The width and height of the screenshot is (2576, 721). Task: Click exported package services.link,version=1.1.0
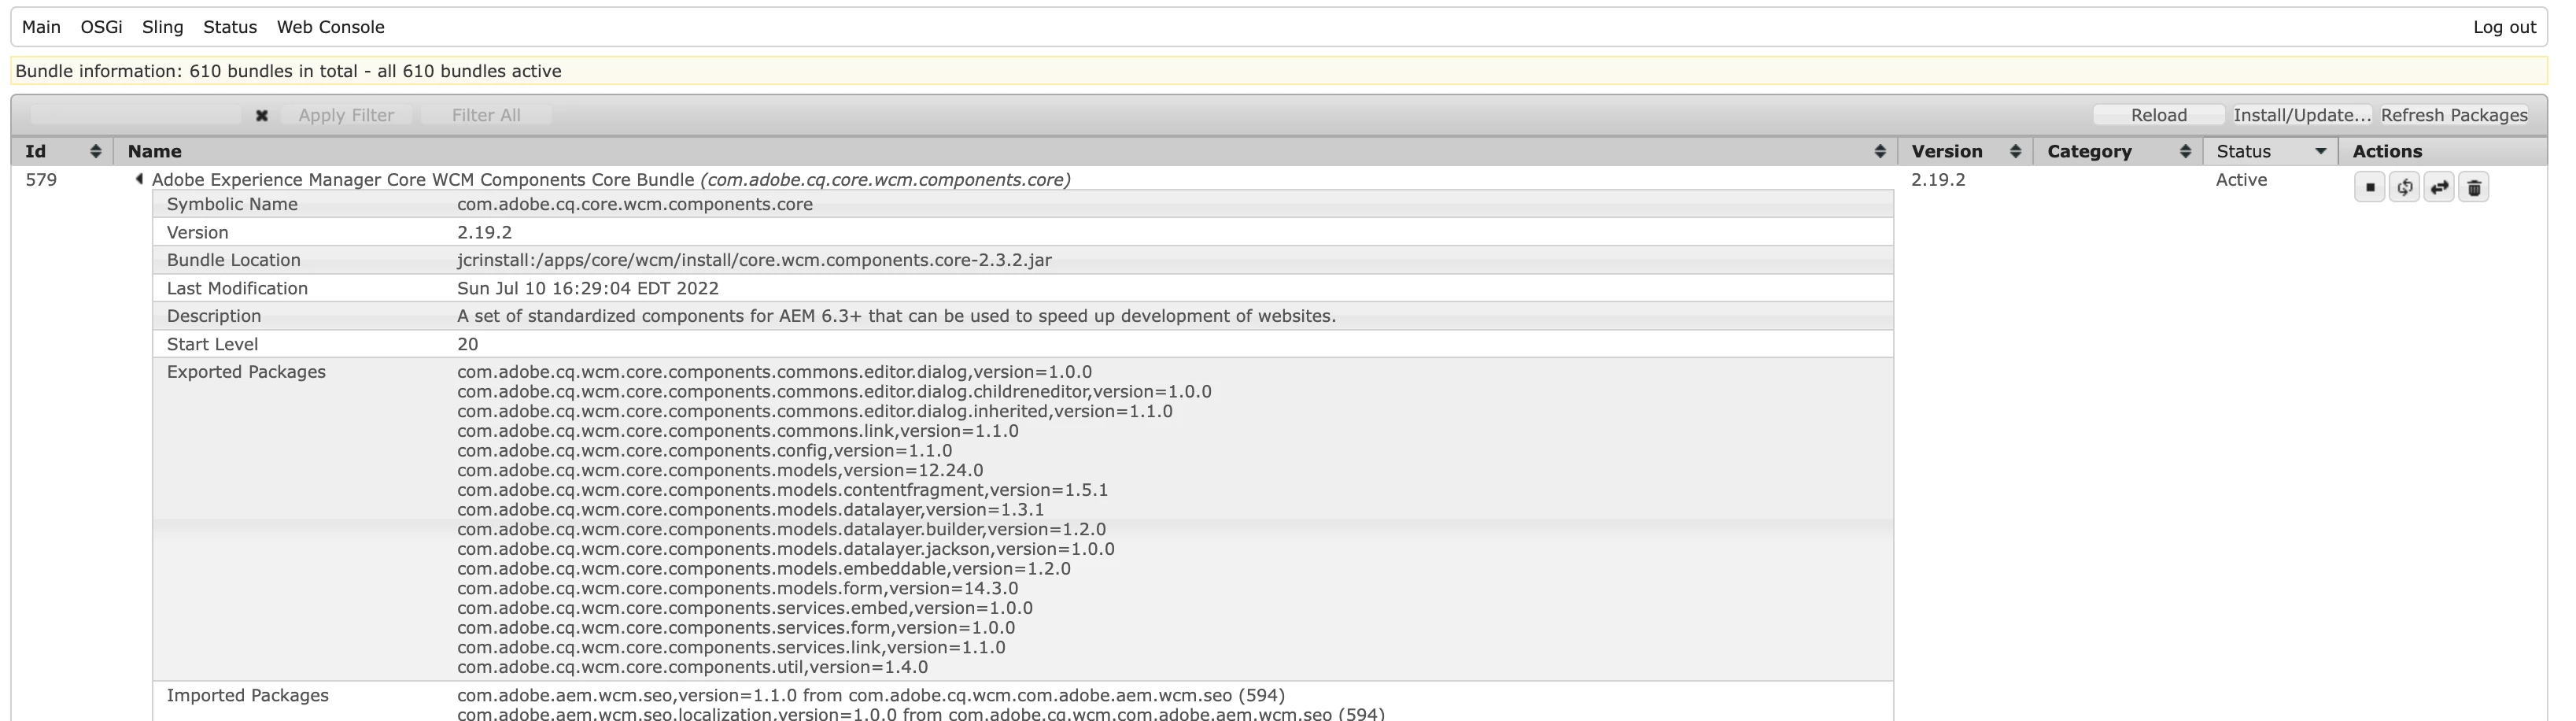731,647
